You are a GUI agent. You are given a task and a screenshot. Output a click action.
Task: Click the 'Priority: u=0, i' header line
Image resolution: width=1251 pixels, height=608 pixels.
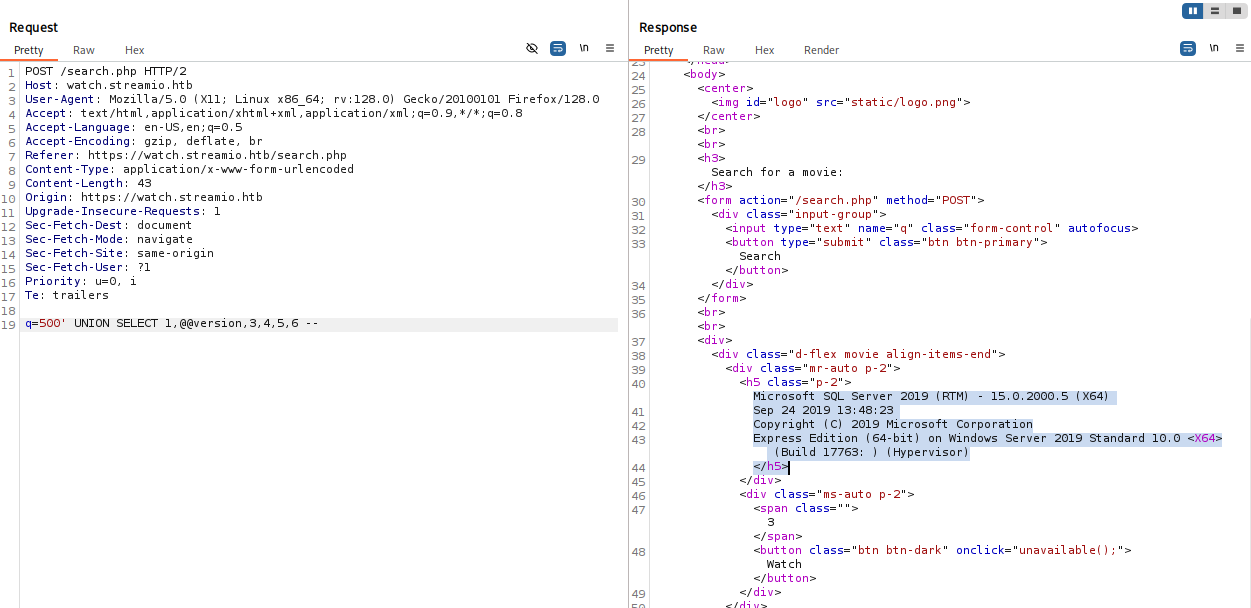81,281
